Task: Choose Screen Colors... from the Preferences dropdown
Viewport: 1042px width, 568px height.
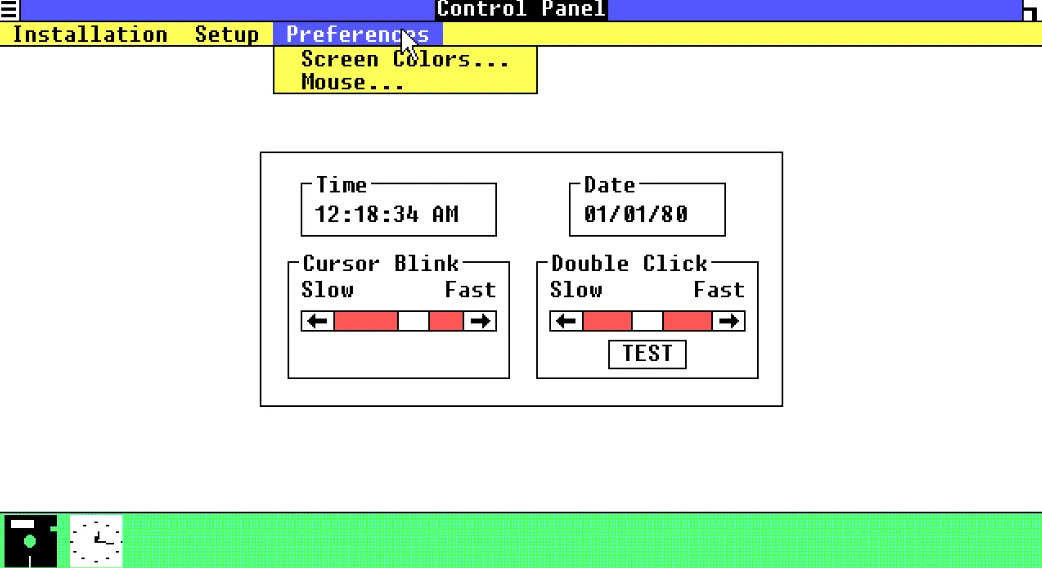Action: (405, 59)
